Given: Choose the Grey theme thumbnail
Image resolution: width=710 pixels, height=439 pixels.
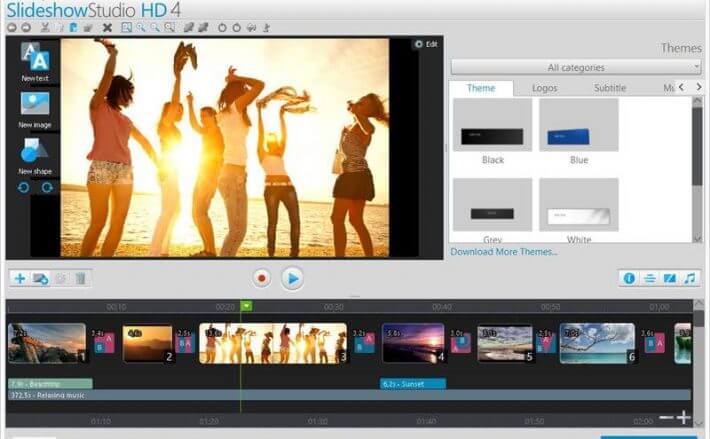Looking at the screenshot, I should point(493,205).
